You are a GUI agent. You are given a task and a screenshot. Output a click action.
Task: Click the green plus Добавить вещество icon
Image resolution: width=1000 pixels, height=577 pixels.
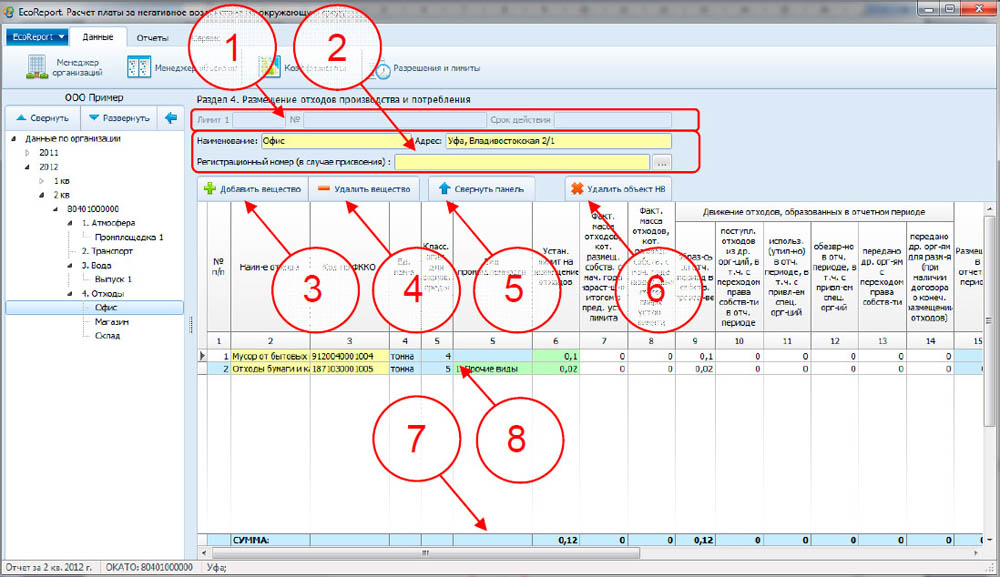tap(210, 189)
